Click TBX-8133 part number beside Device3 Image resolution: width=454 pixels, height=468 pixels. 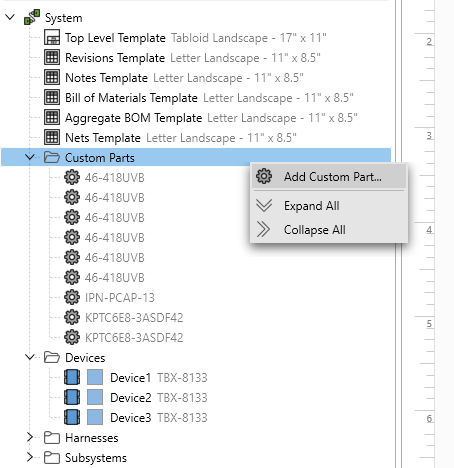click(182, 418)
